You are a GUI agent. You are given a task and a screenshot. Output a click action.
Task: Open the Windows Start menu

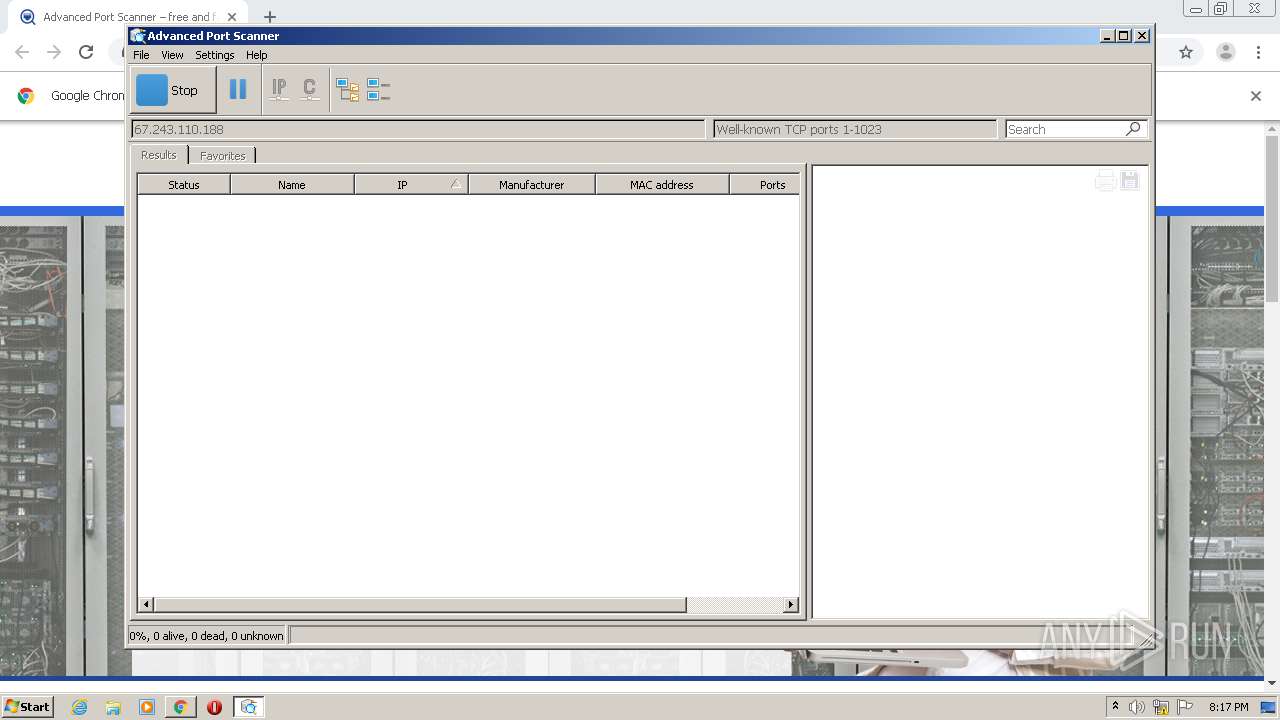click(27, 707)
